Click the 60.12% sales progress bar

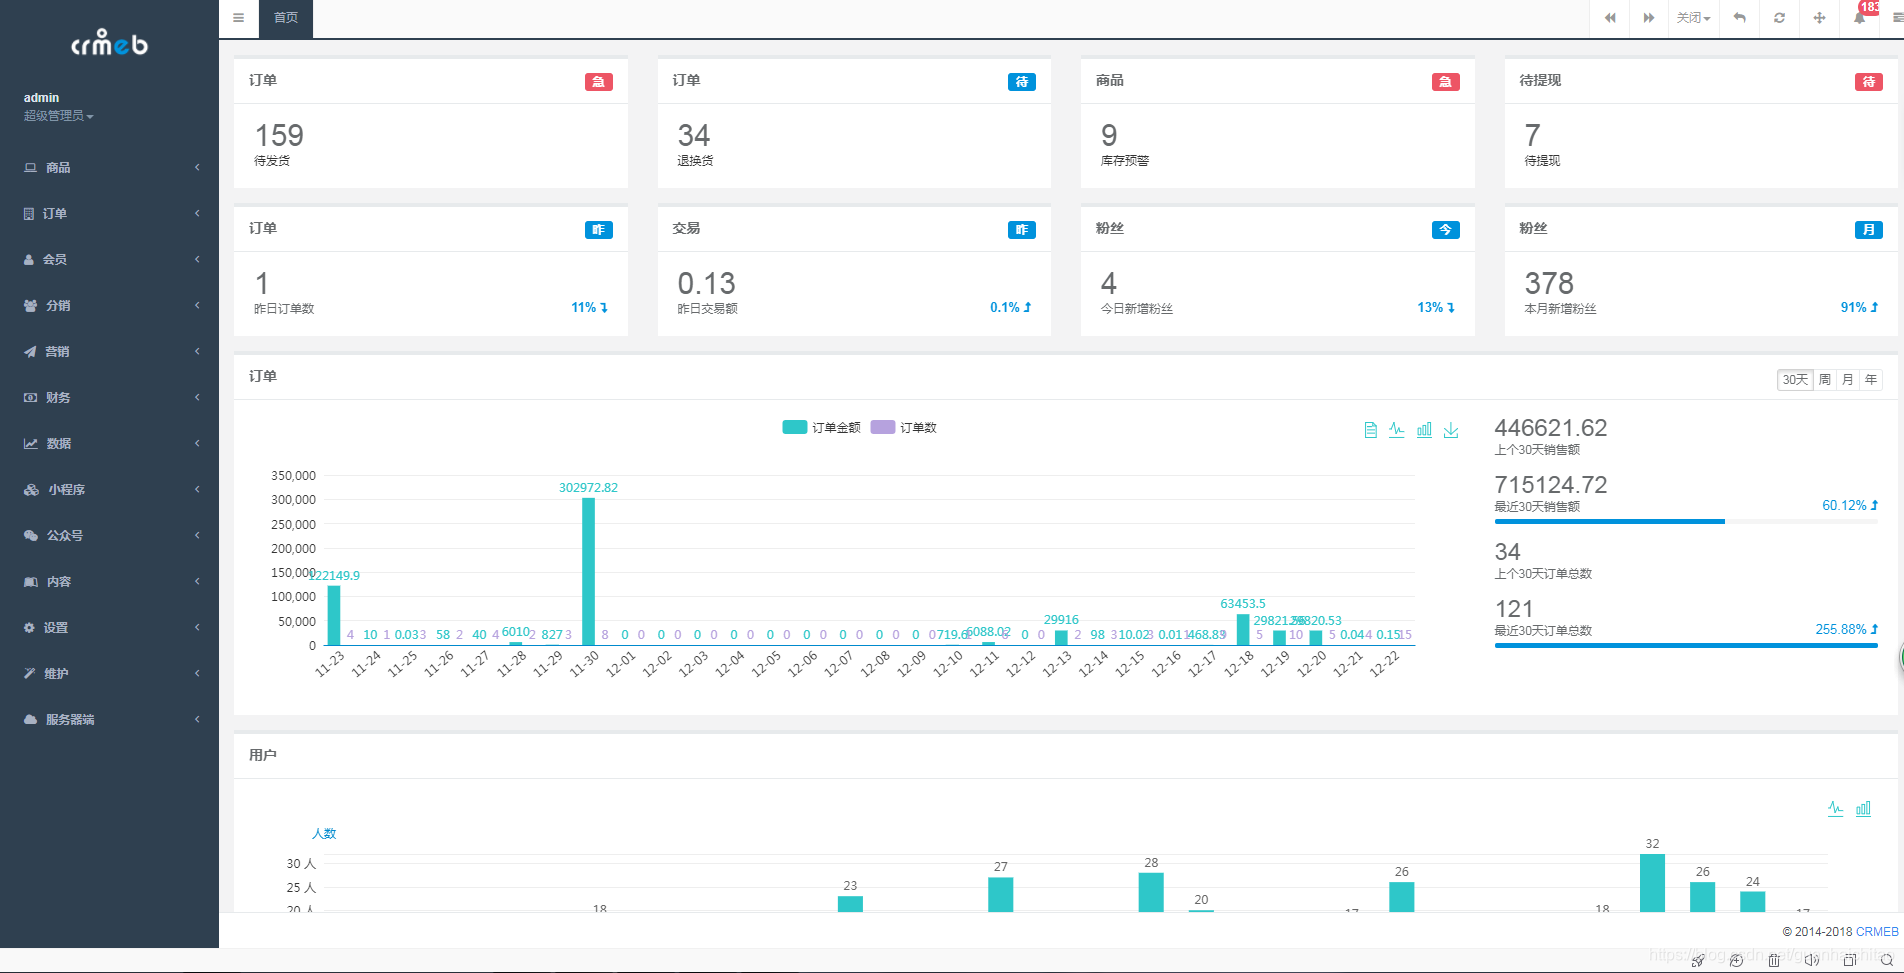(x=1686, y=521)
